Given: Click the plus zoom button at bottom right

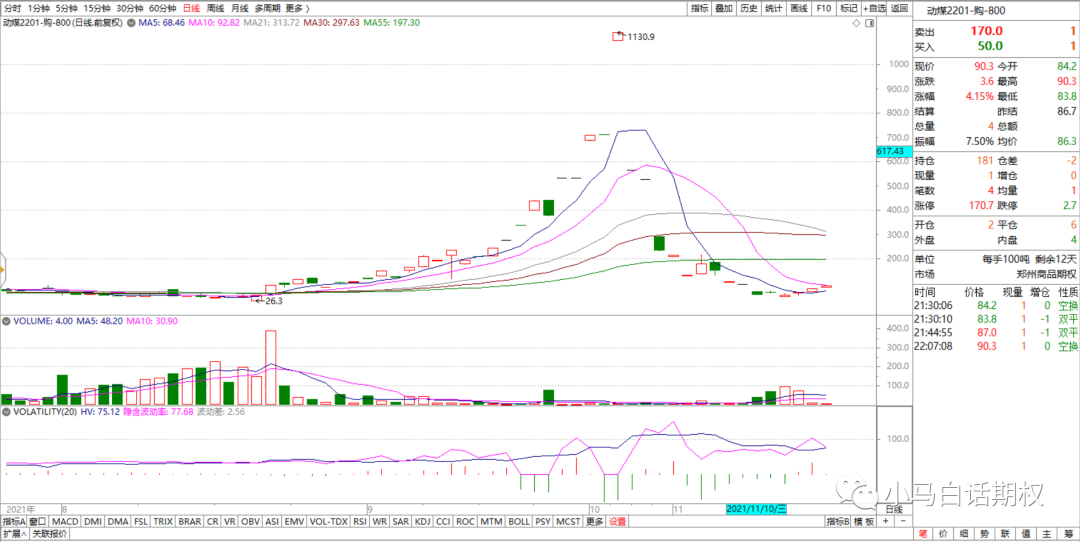Looking at the screenshot, I should click(885, 521).
